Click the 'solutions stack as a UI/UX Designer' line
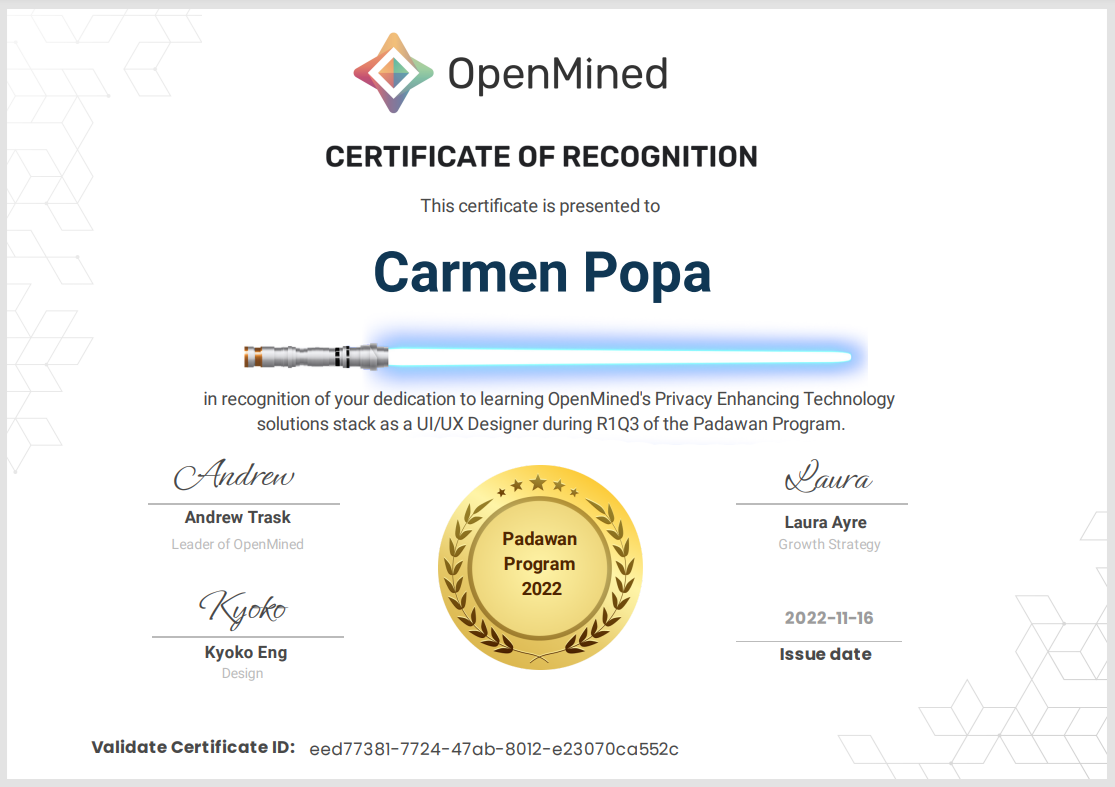Image resolution: width=1115 pixels, height=787 pixels. [x=551, y=424]
